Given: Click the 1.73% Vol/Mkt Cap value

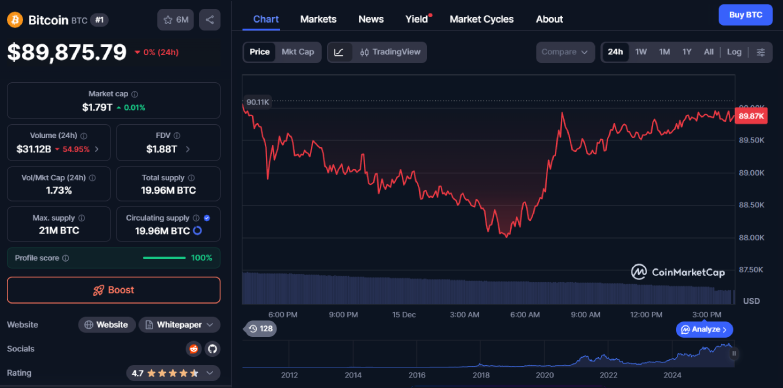Looking at the screenshot, I should (x=59, y=190).
